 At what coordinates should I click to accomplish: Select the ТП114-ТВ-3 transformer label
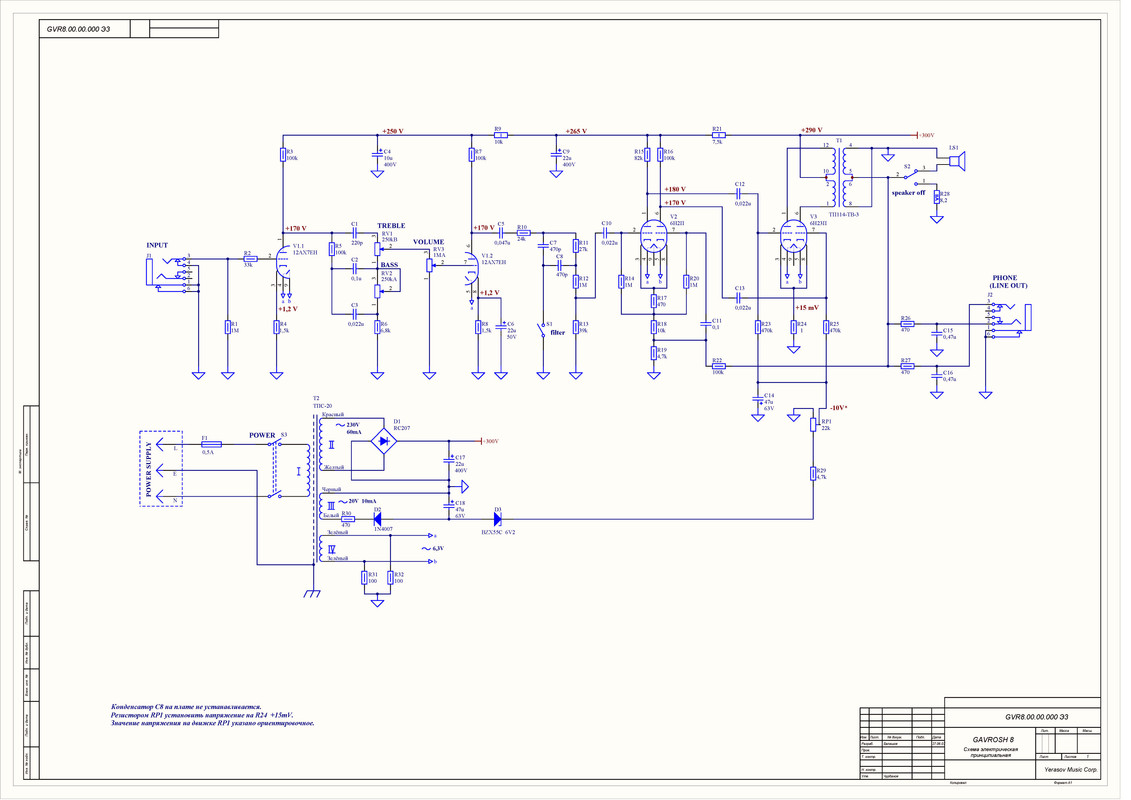pos(844,214)
